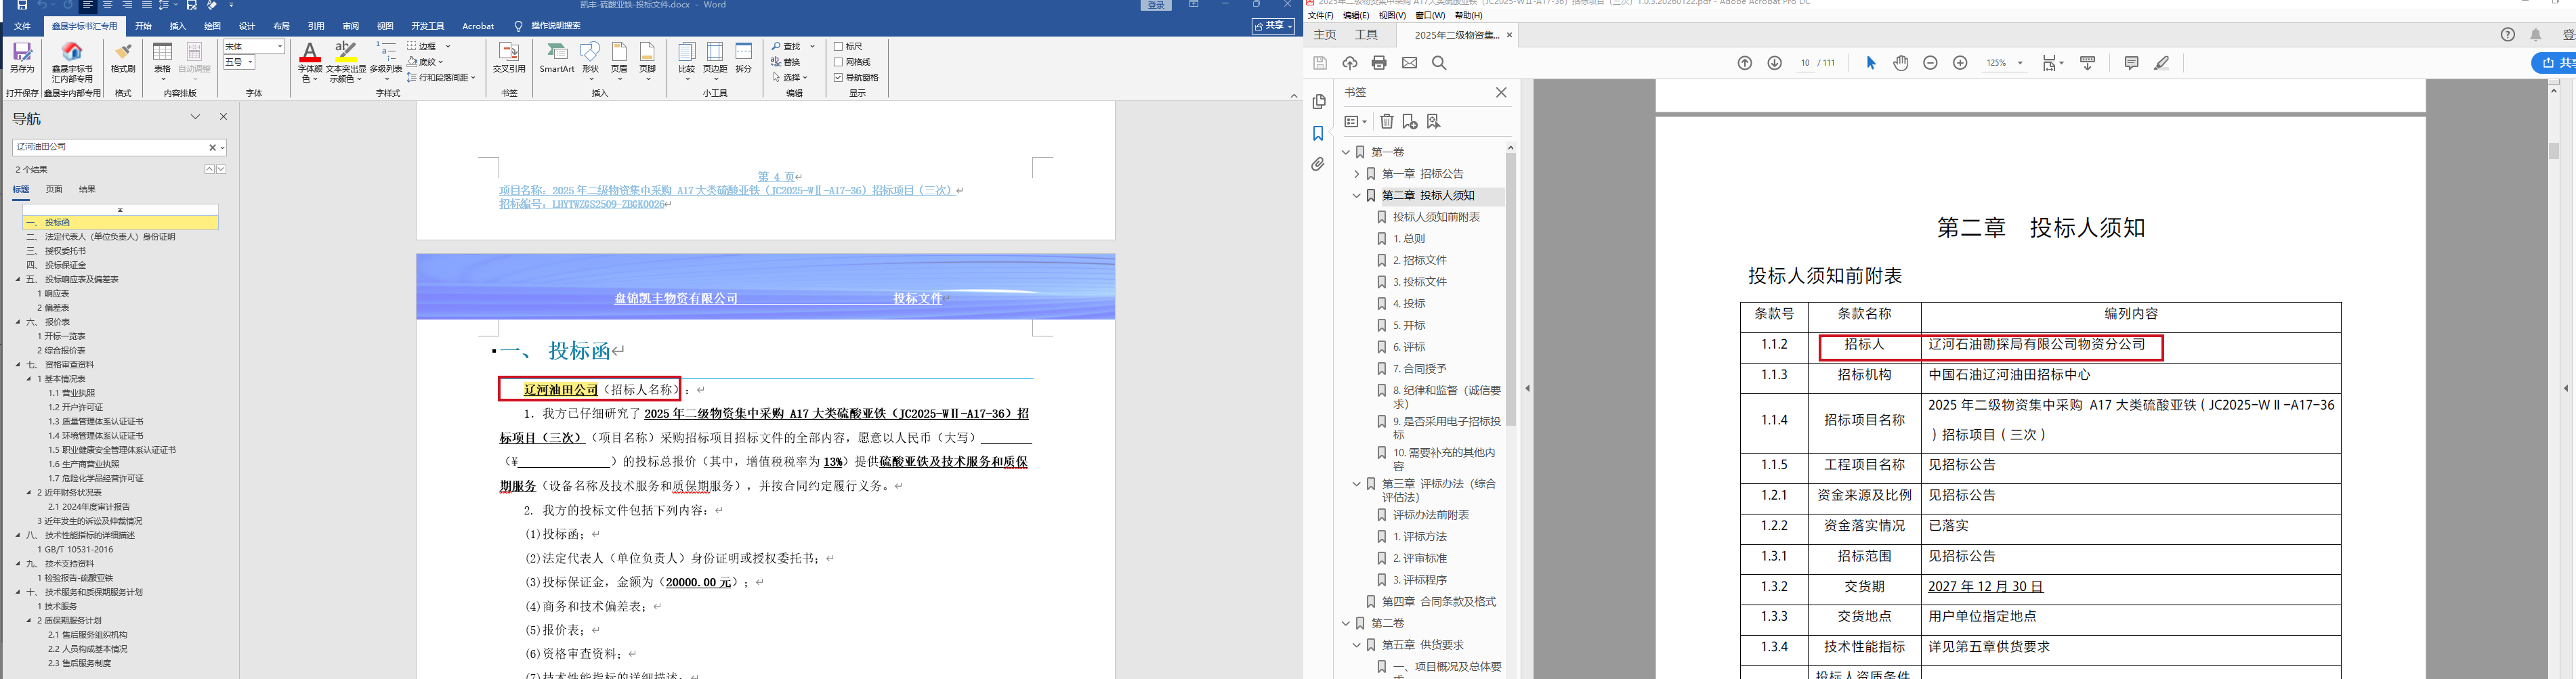Open the search magnifier in Acrobat
The width and height of the screenshot is (2576, 679).
click(1439, 63)
